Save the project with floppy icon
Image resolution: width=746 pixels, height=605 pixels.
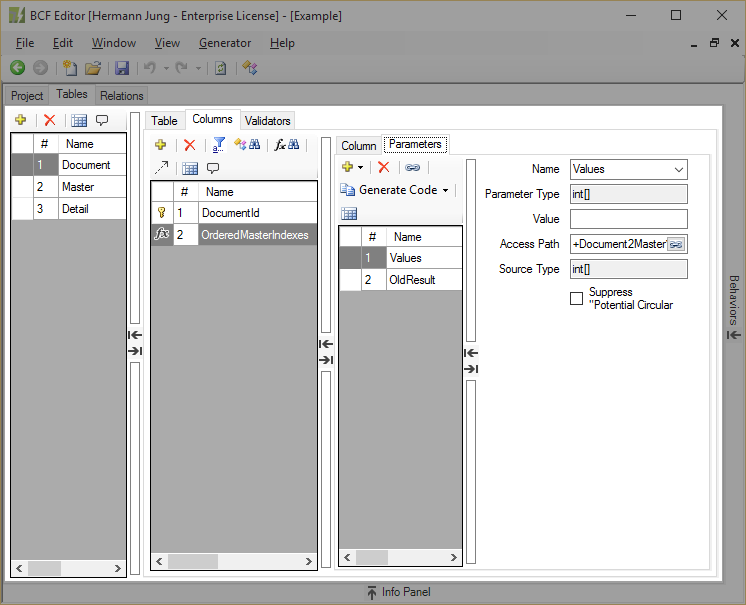click(122, 68)
